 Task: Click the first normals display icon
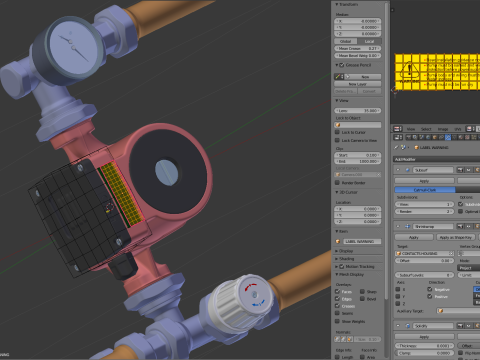[x=337, y=339]
